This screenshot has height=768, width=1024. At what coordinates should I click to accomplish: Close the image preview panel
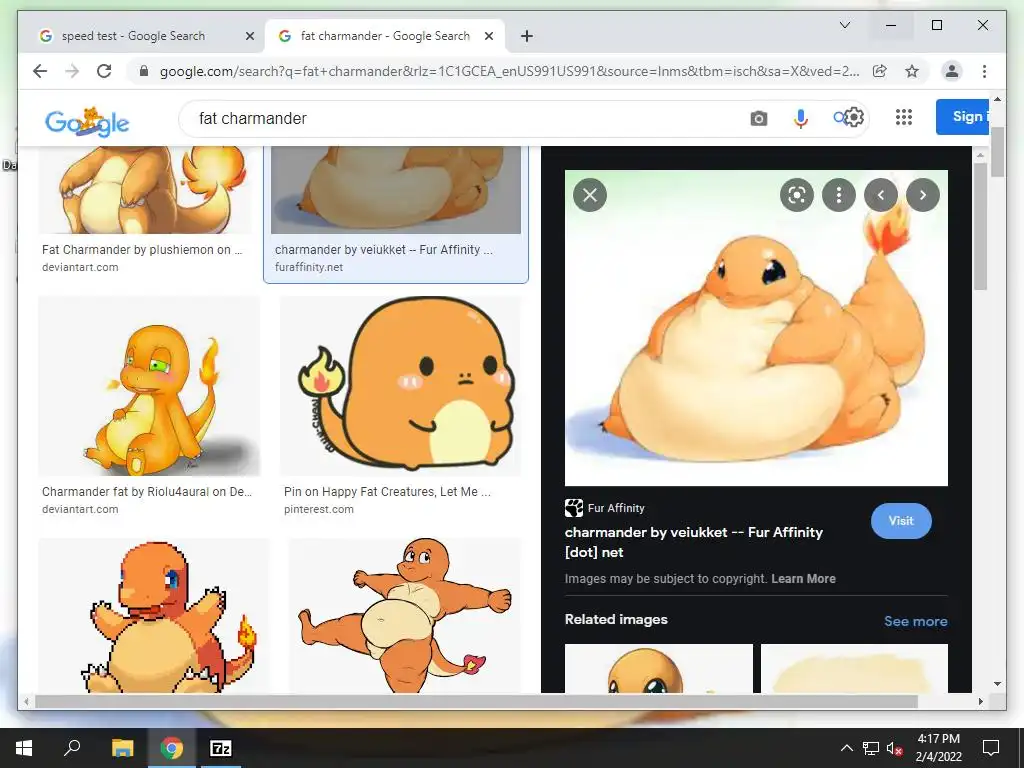coord(590,195)
